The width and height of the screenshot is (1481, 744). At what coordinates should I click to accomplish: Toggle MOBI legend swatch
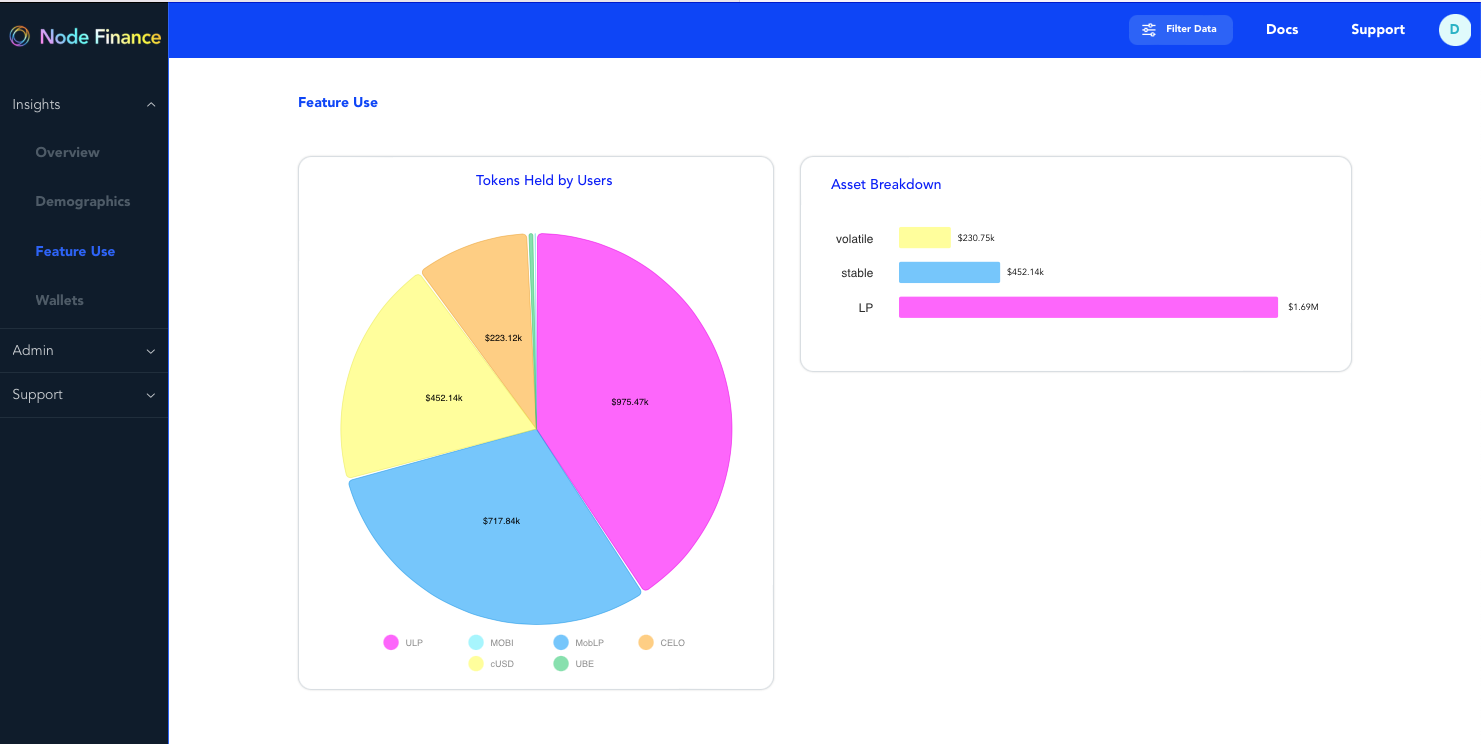click(476, 642)
